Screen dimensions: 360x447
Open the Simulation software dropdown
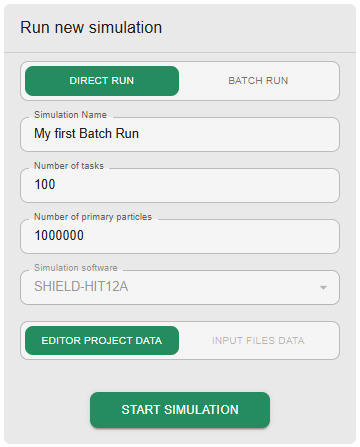pos(180,287)
